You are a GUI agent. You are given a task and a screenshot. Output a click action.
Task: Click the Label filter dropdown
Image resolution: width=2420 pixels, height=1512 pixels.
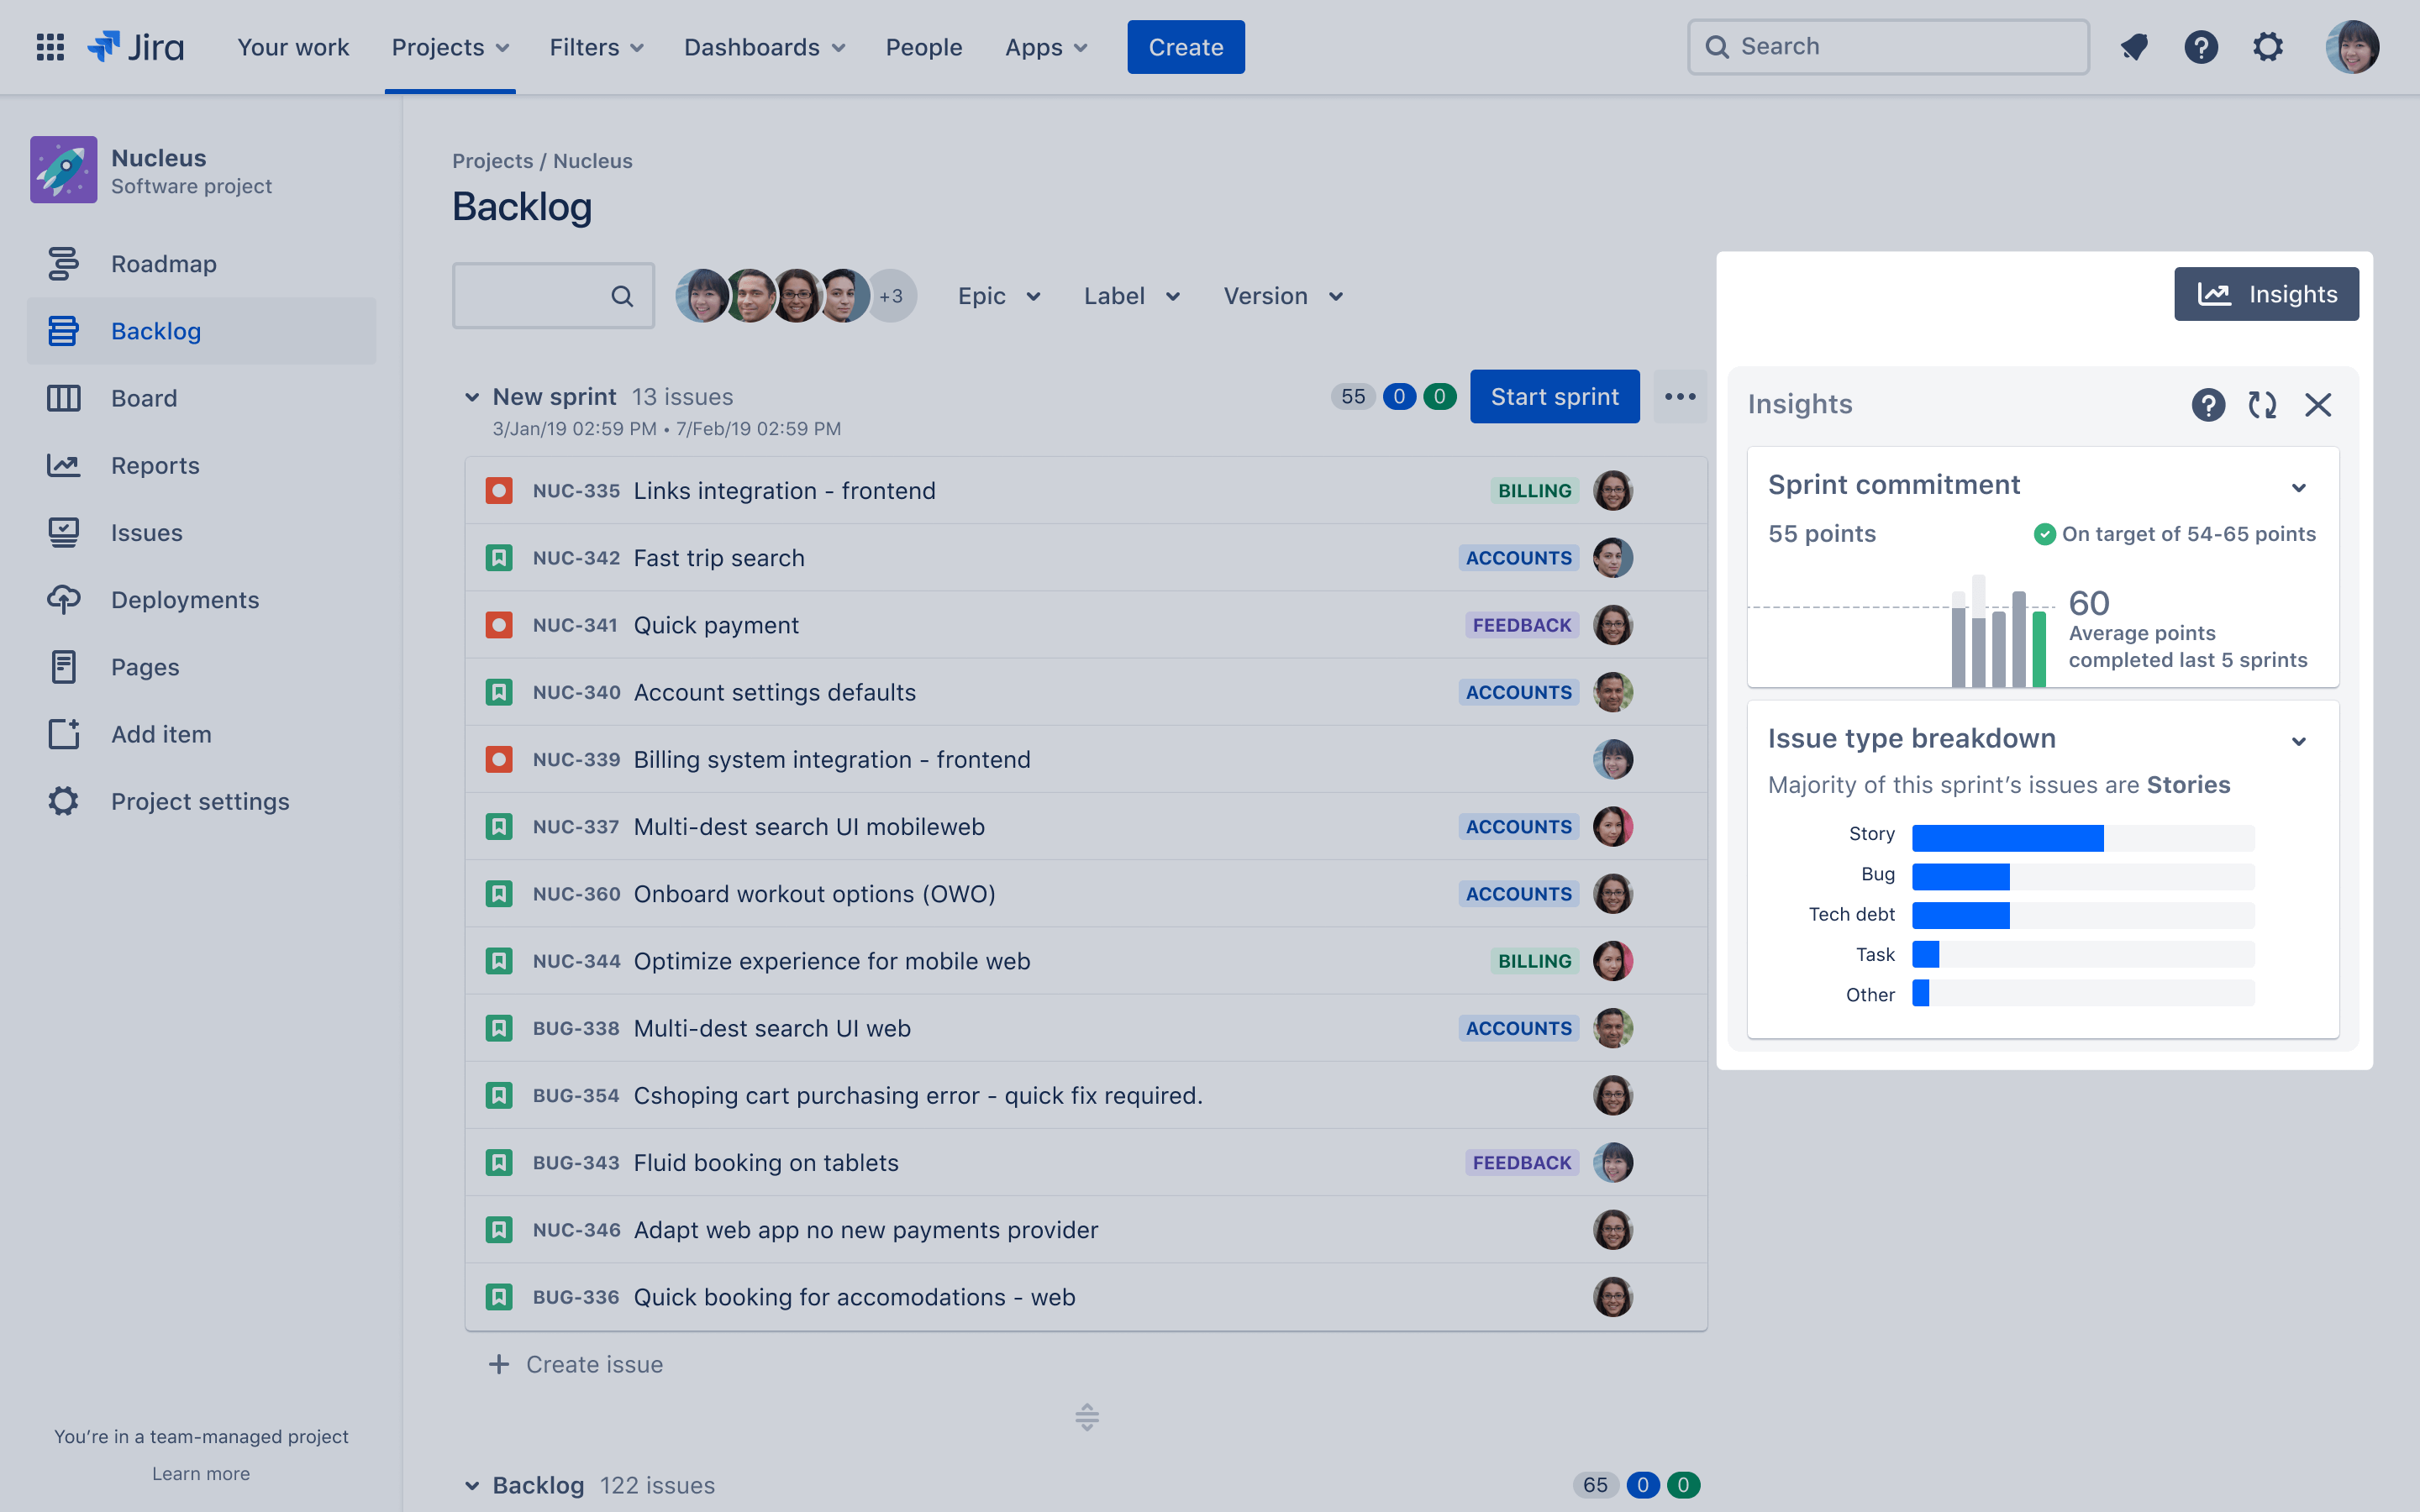(x=1129, y=294)
